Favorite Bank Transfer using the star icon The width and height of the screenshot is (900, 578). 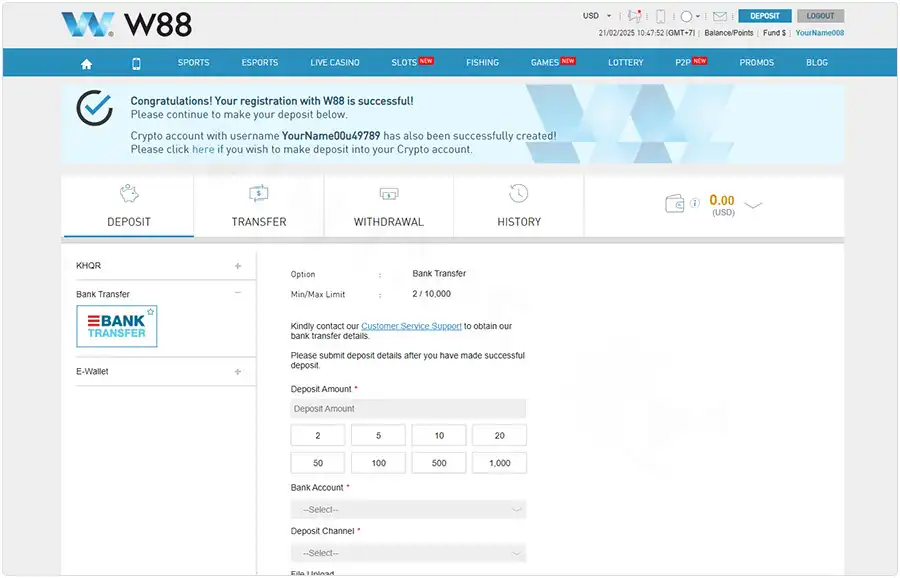tap(151, 312)
